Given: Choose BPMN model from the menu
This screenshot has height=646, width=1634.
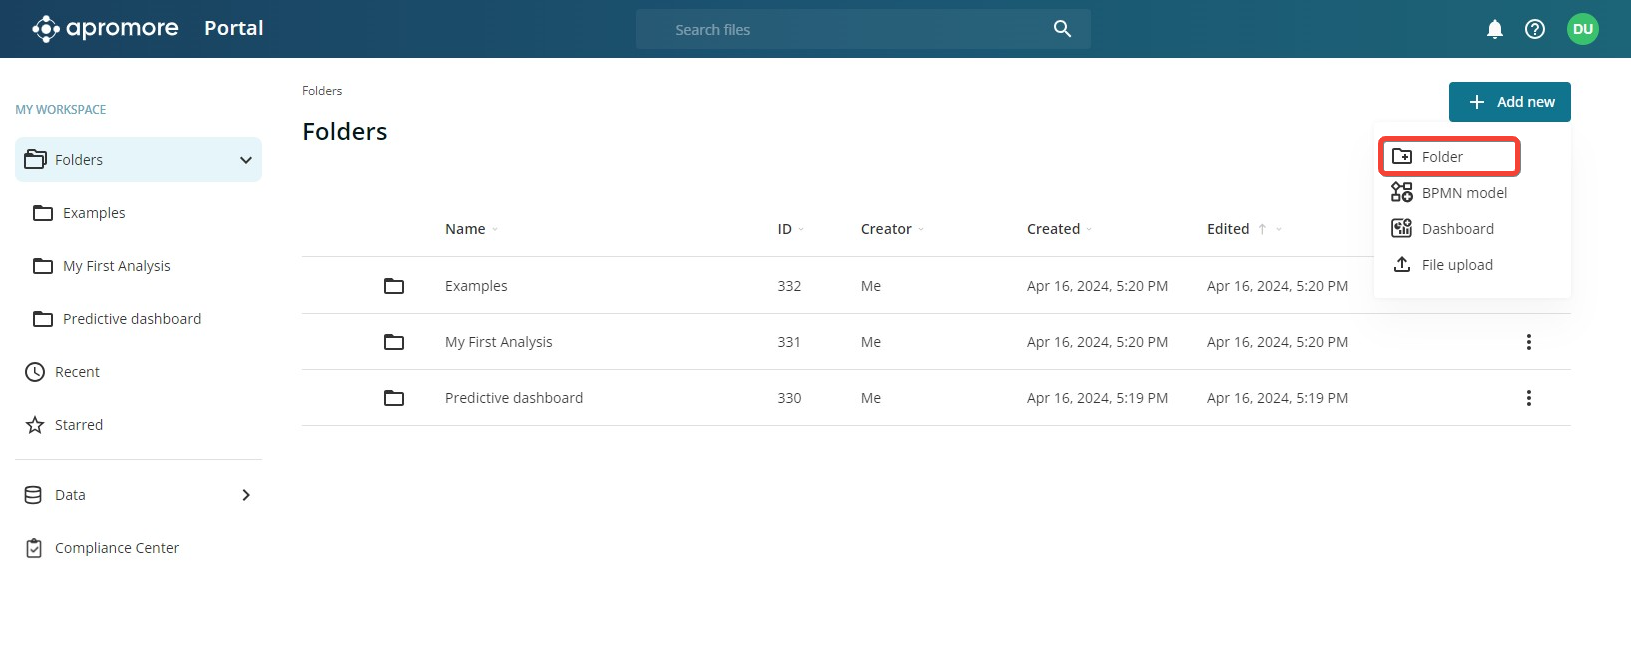Looking at the screenshot, I should [1463, 193].
